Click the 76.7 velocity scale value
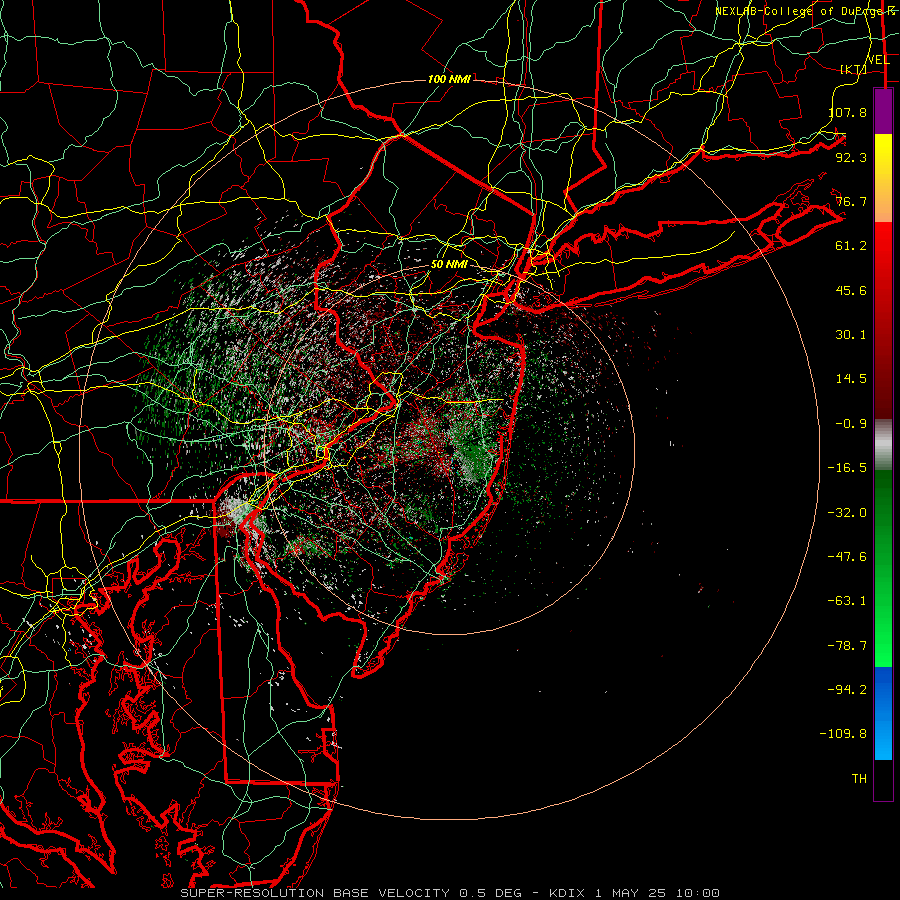 coord(851,201)
